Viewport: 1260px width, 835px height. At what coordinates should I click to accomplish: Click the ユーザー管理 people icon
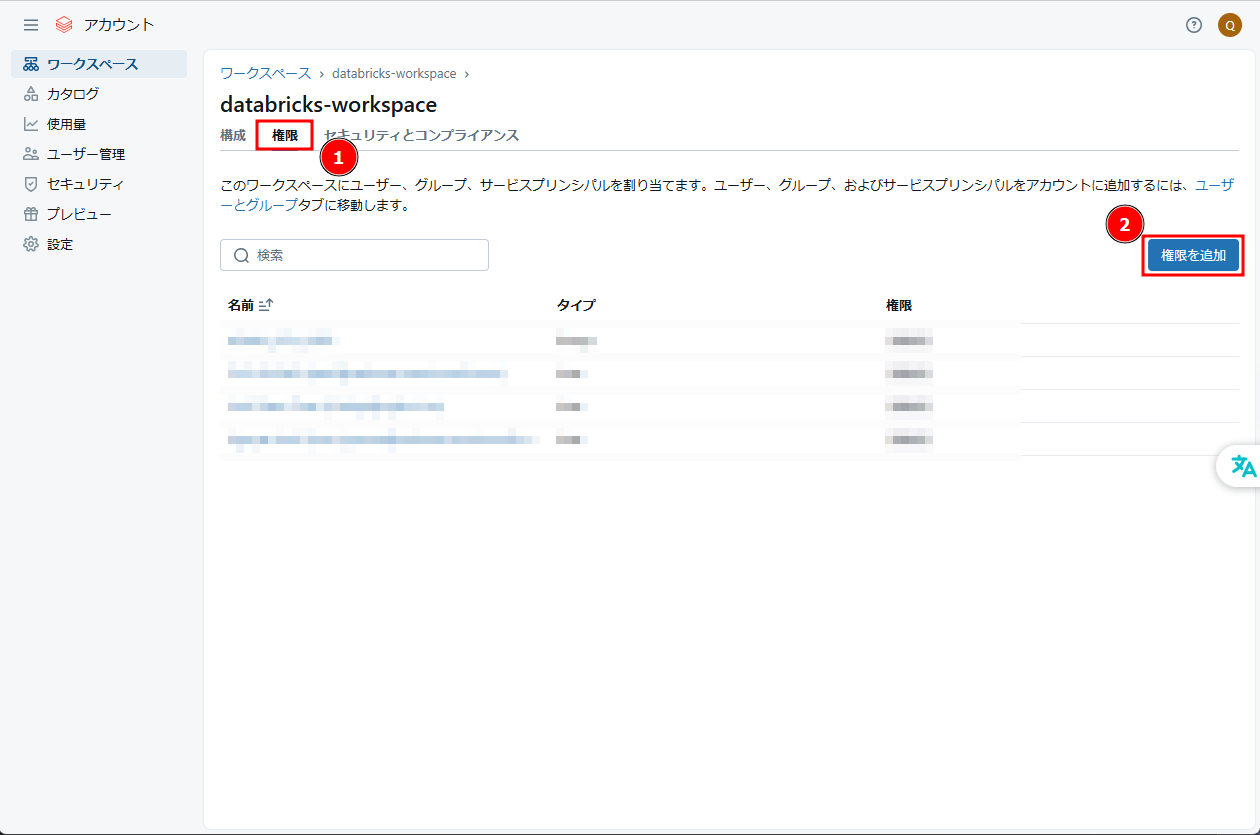pos(31,154)
